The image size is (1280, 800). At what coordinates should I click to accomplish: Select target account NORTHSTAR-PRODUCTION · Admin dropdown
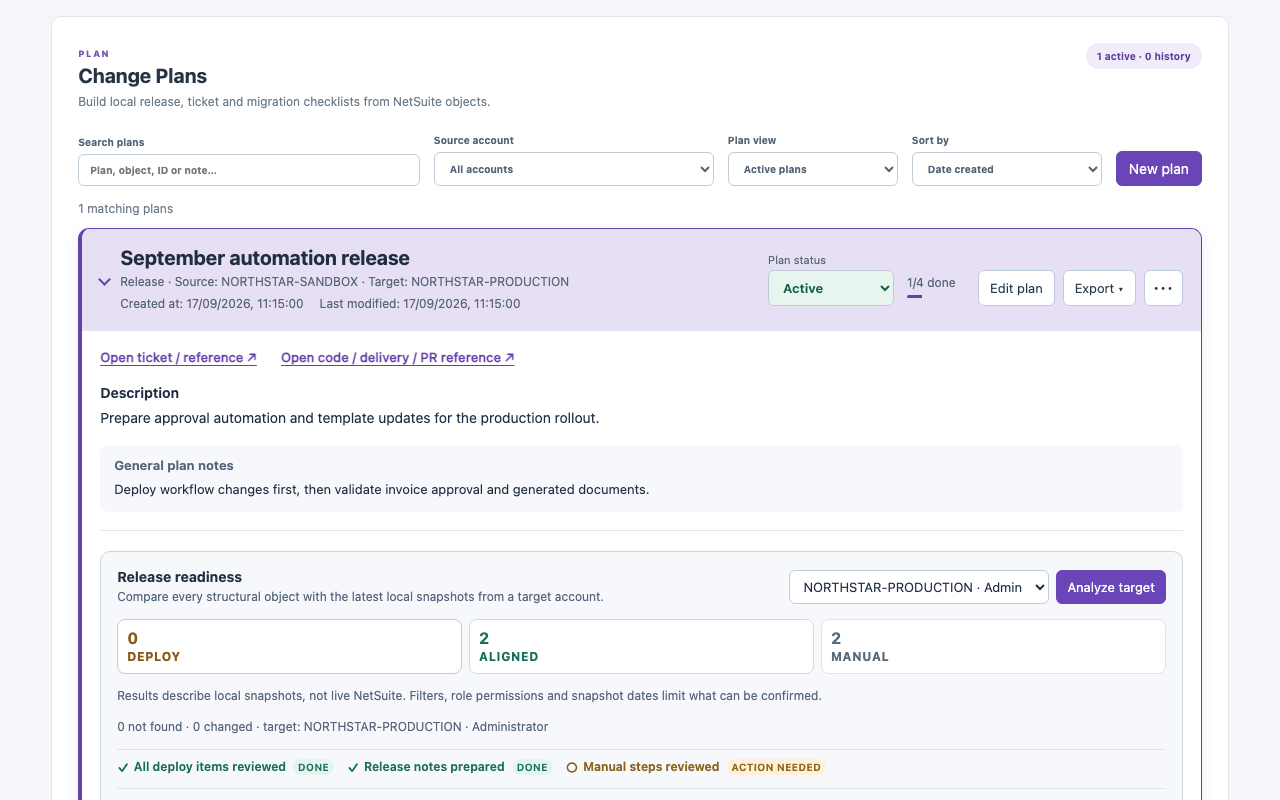919,587
